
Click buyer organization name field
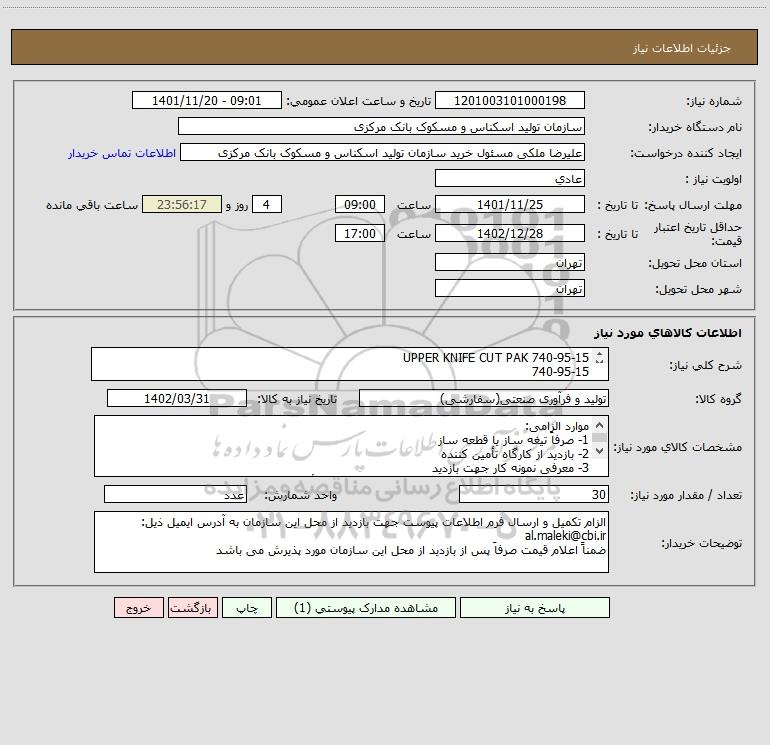click(381, 126)
